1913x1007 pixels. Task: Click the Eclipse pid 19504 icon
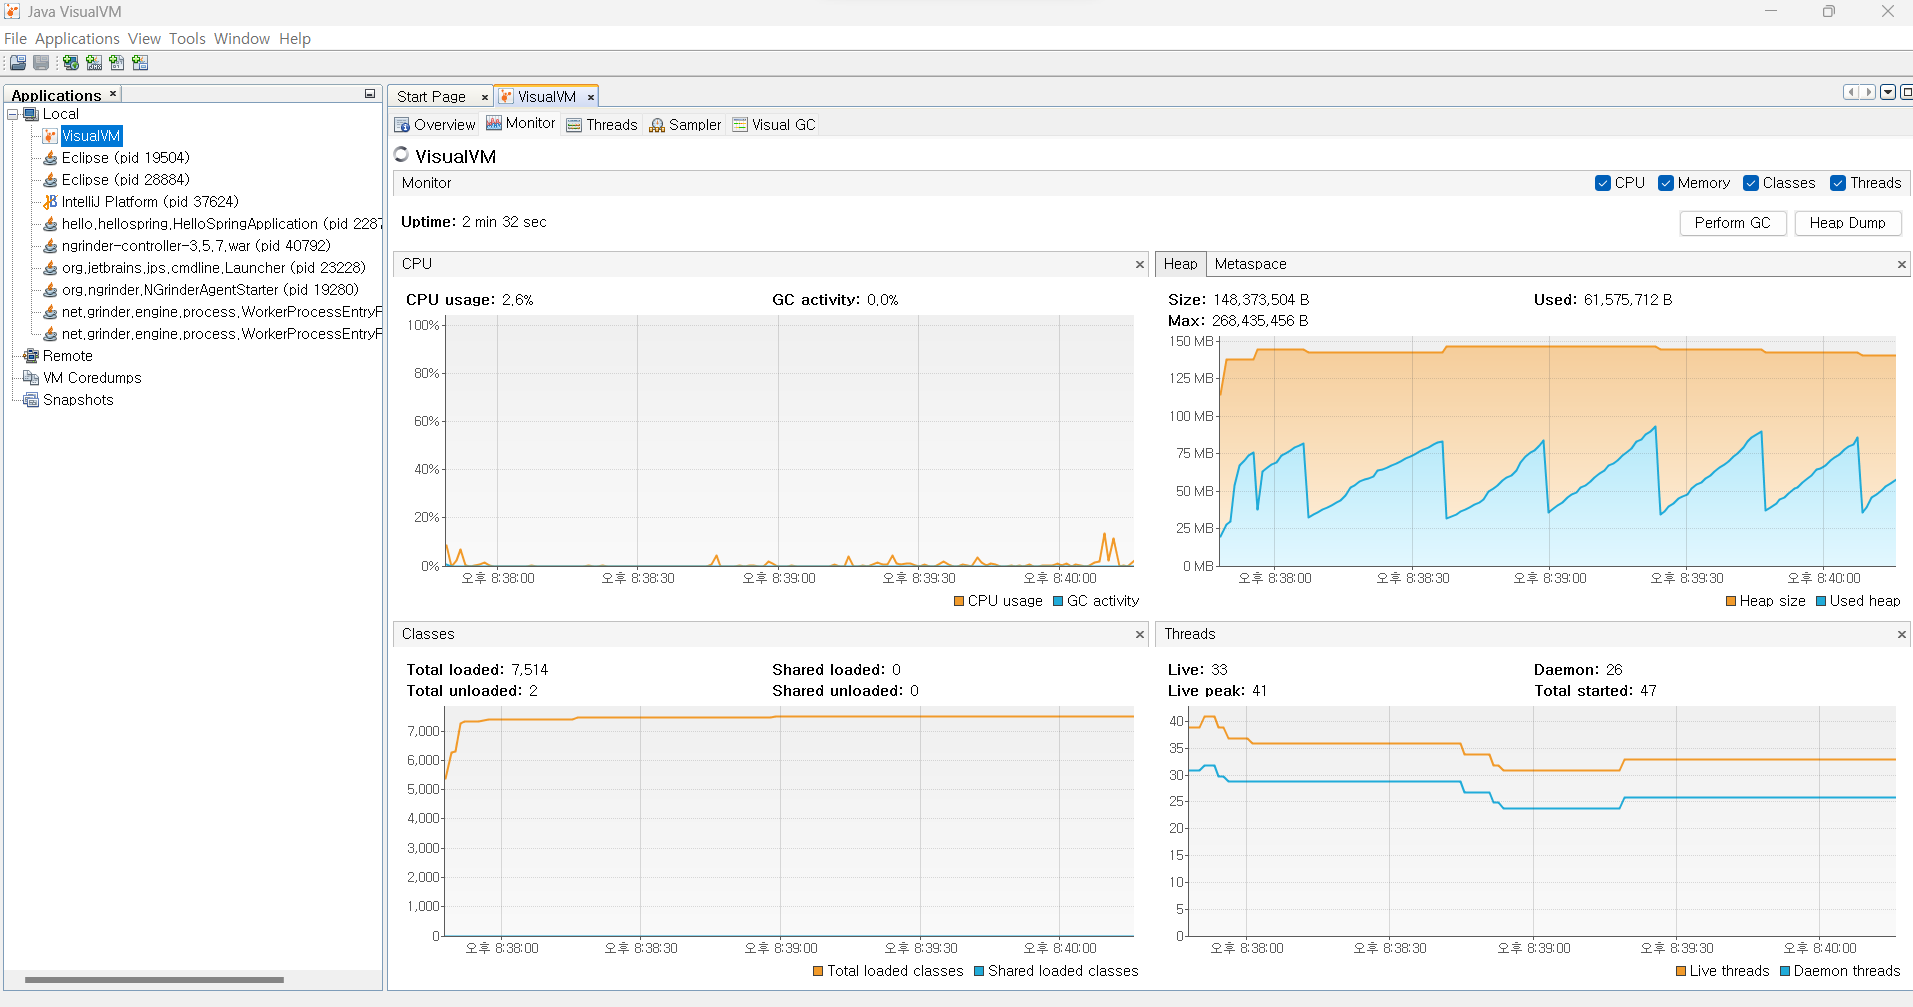tap(50, 158)
